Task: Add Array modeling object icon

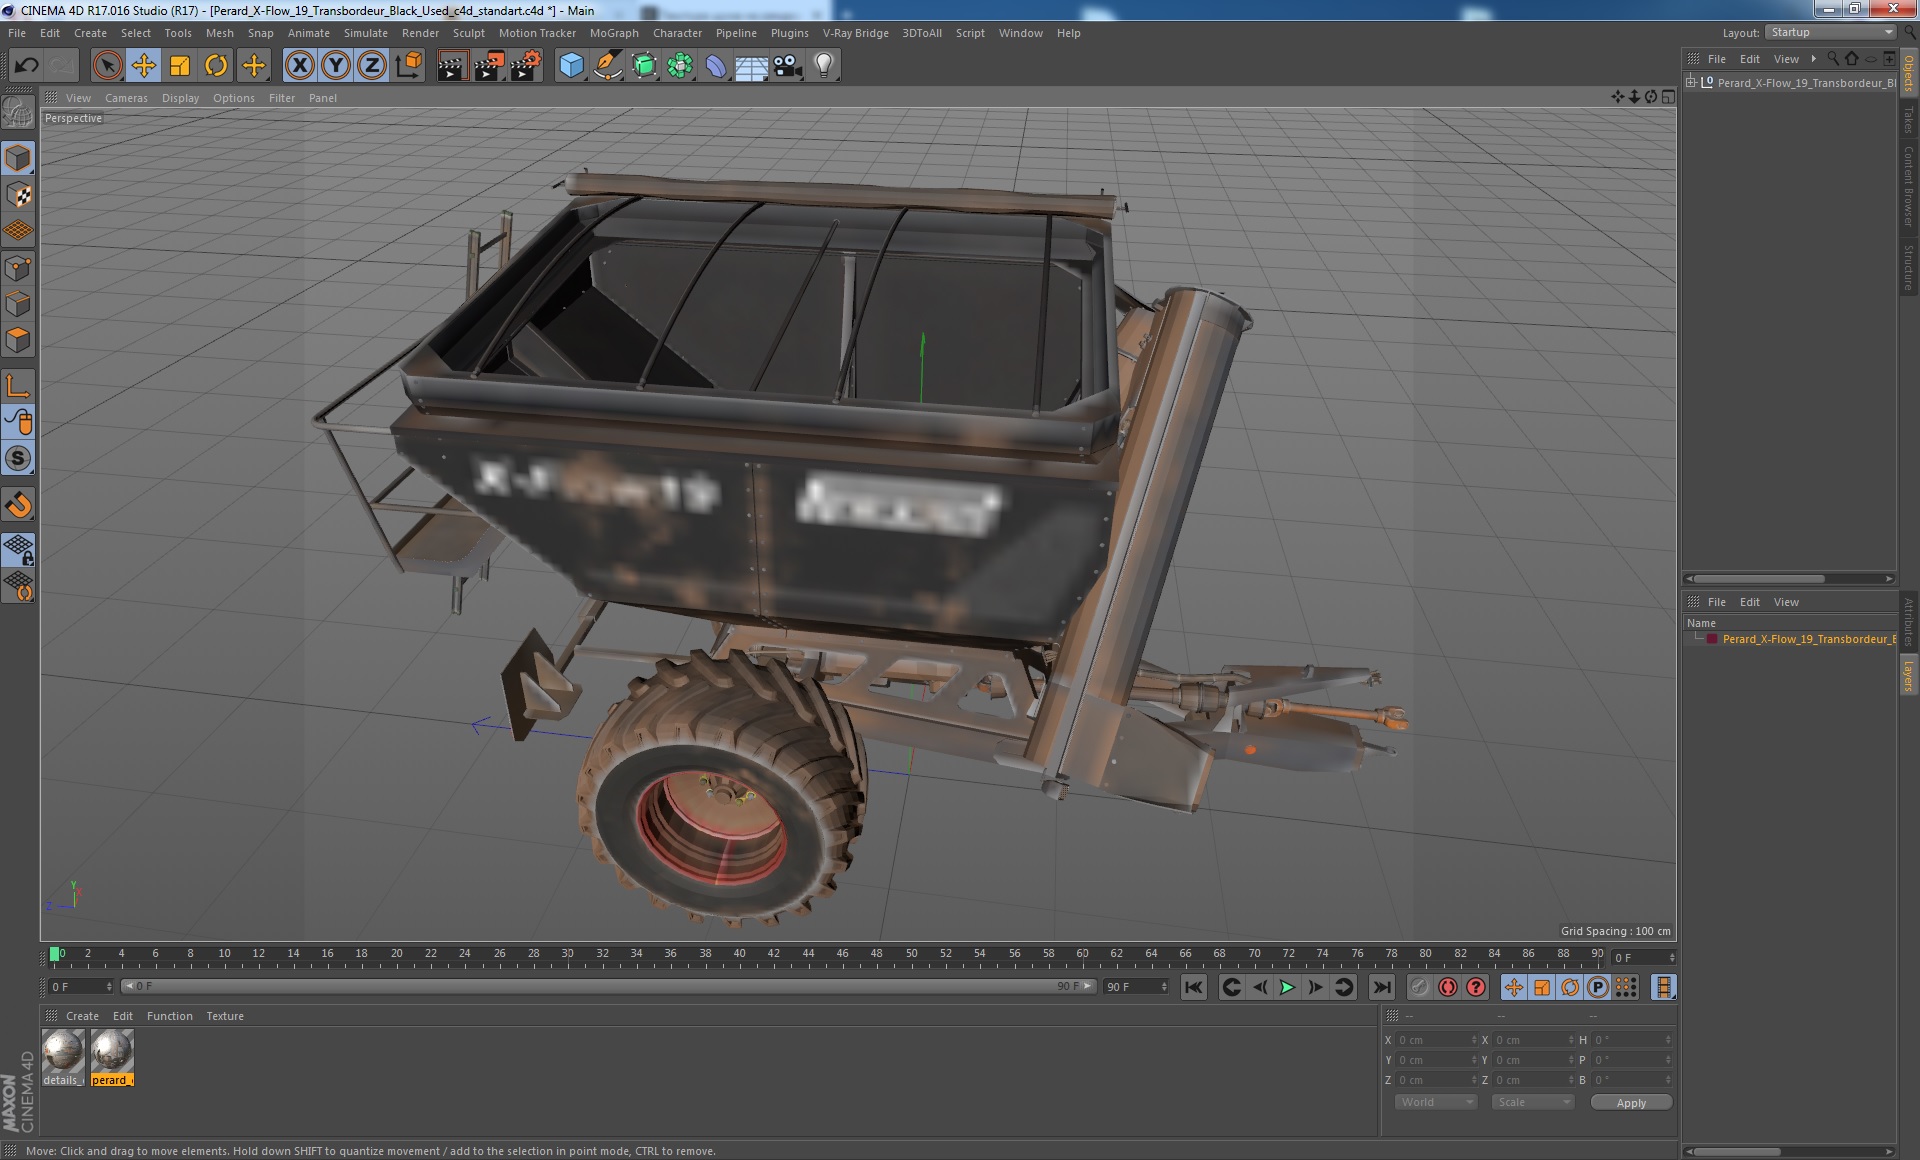Action: pos(680,66)
